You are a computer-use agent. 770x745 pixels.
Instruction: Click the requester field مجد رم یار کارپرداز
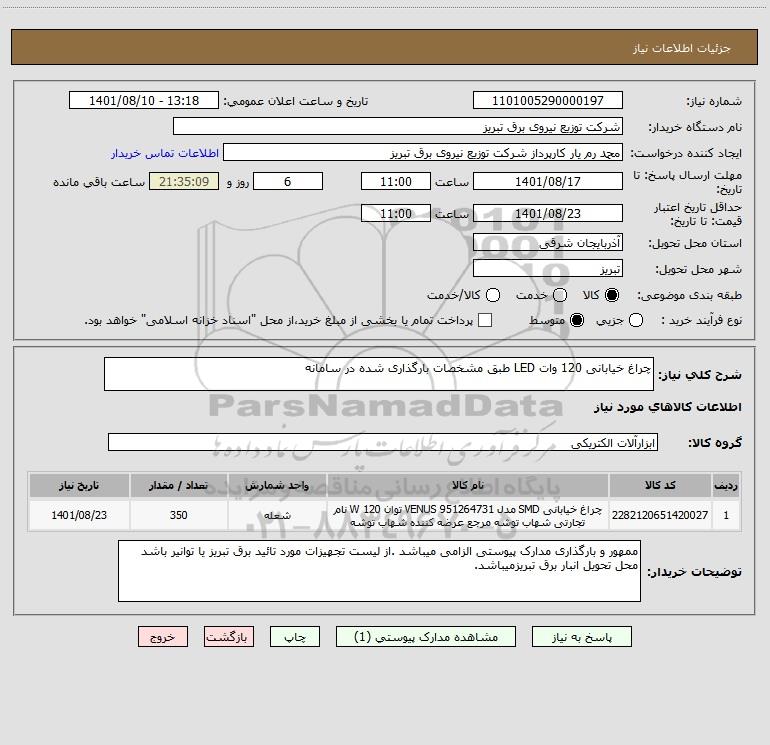[423, 152]
